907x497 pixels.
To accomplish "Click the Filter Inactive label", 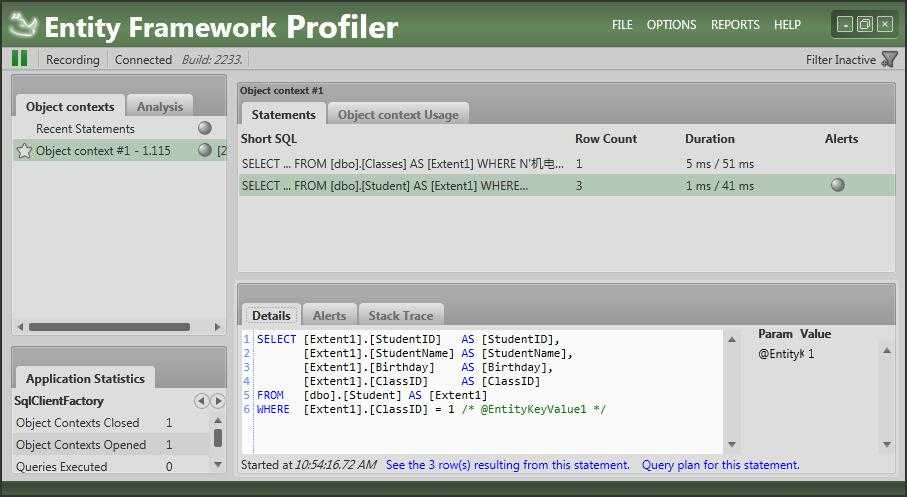I will 841,60.
